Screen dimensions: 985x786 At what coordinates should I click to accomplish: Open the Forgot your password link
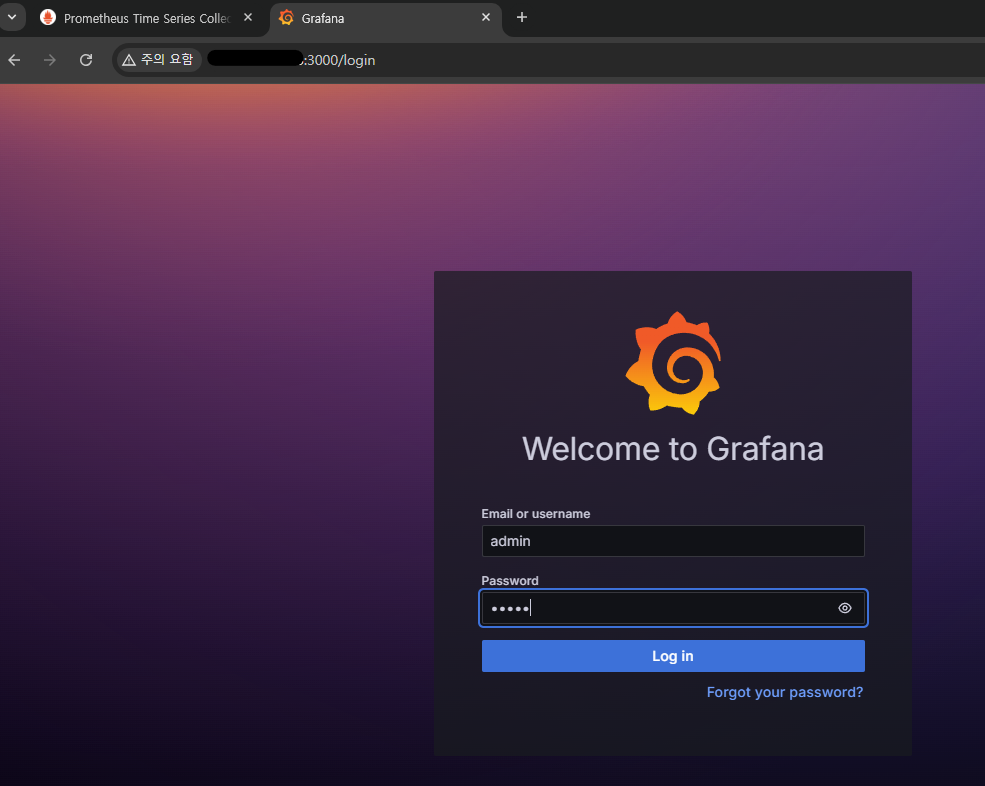(x=785, y=692)
